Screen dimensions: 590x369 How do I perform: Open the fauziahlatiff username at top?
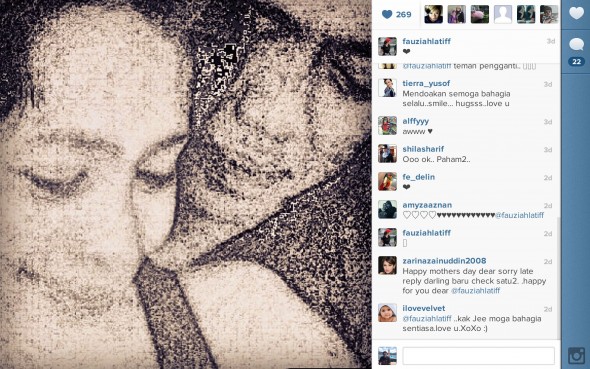pos(426,41)
